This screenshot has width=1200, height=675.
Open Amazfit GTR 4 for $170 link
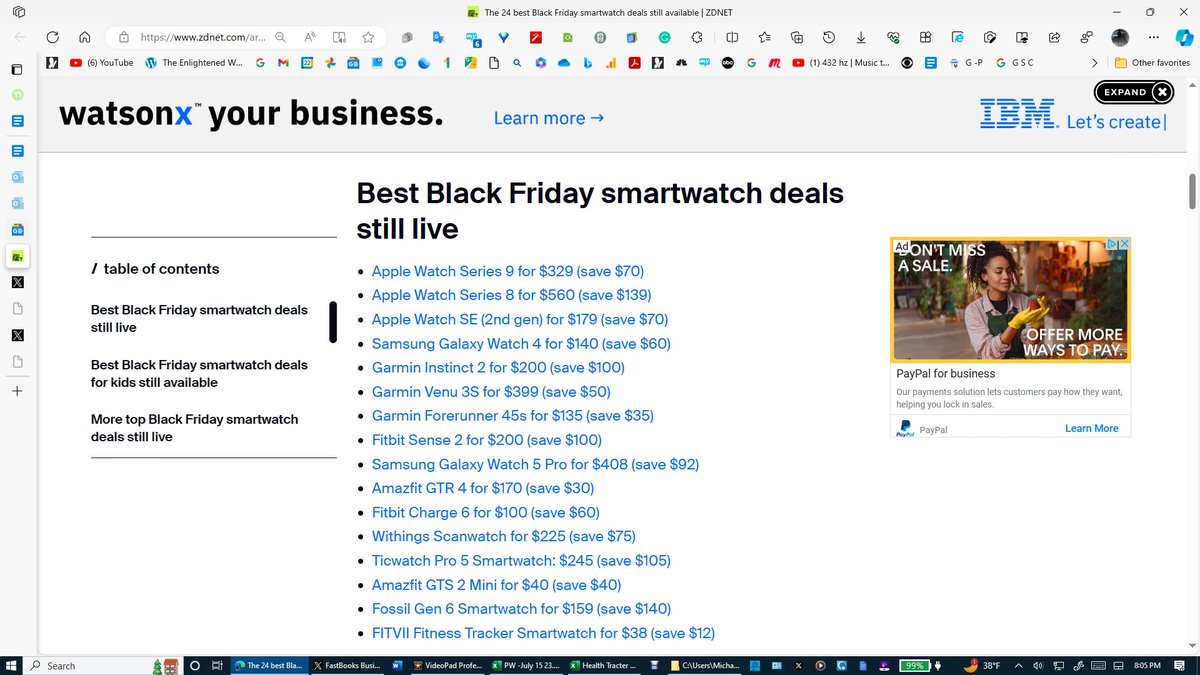[483, 488]
